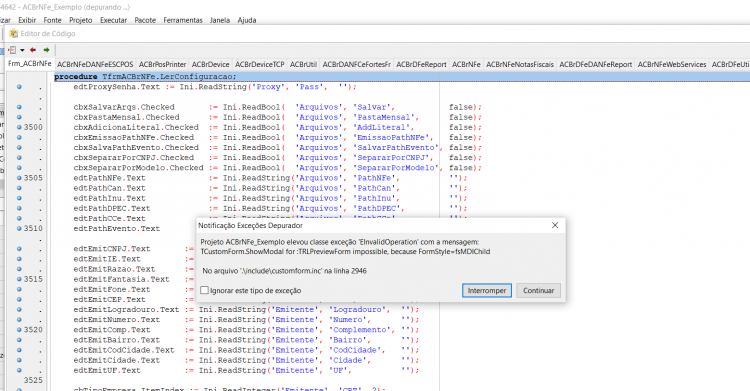Tick 'Ignorar este tipo de exceção' checkbox

point(204,290)
